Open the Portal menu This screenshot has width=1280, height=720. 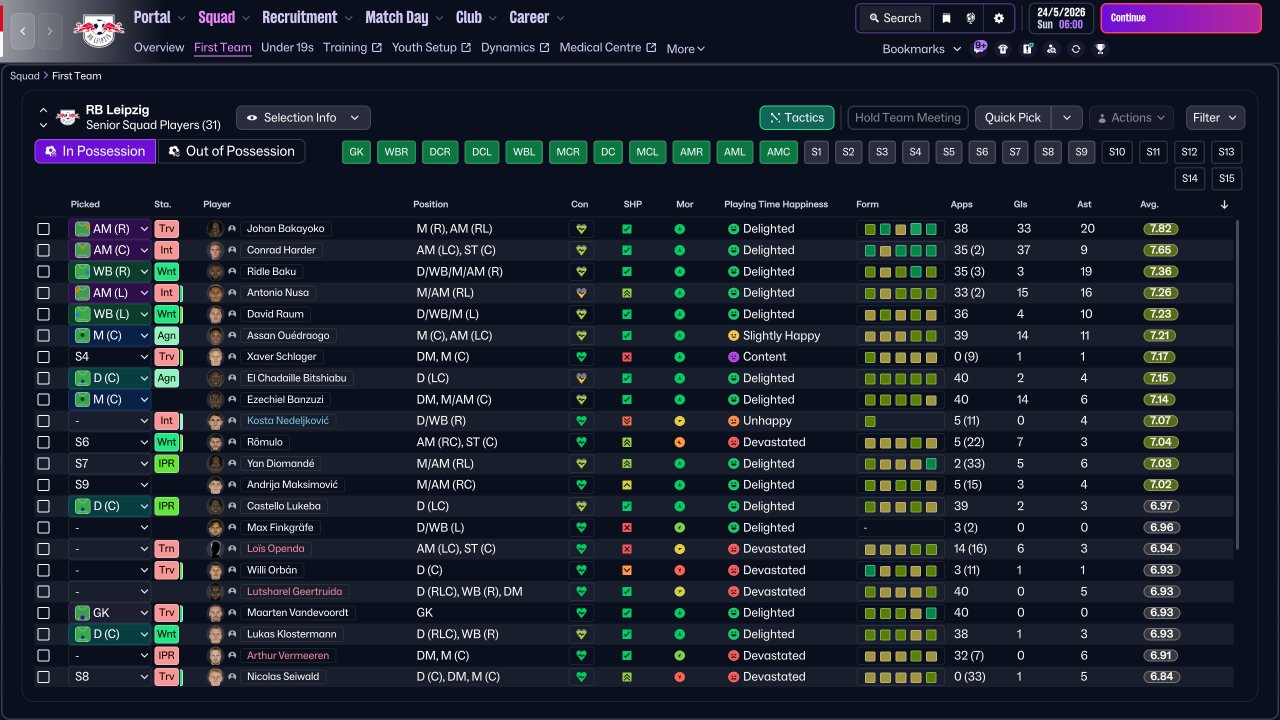[x=159, y=17]
